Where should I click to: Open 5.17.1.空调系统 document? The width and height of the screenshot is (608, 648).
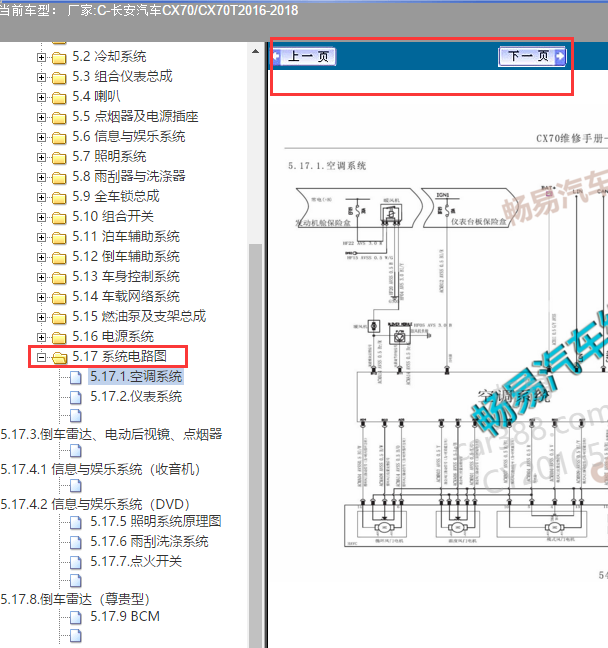click(136, 376)
